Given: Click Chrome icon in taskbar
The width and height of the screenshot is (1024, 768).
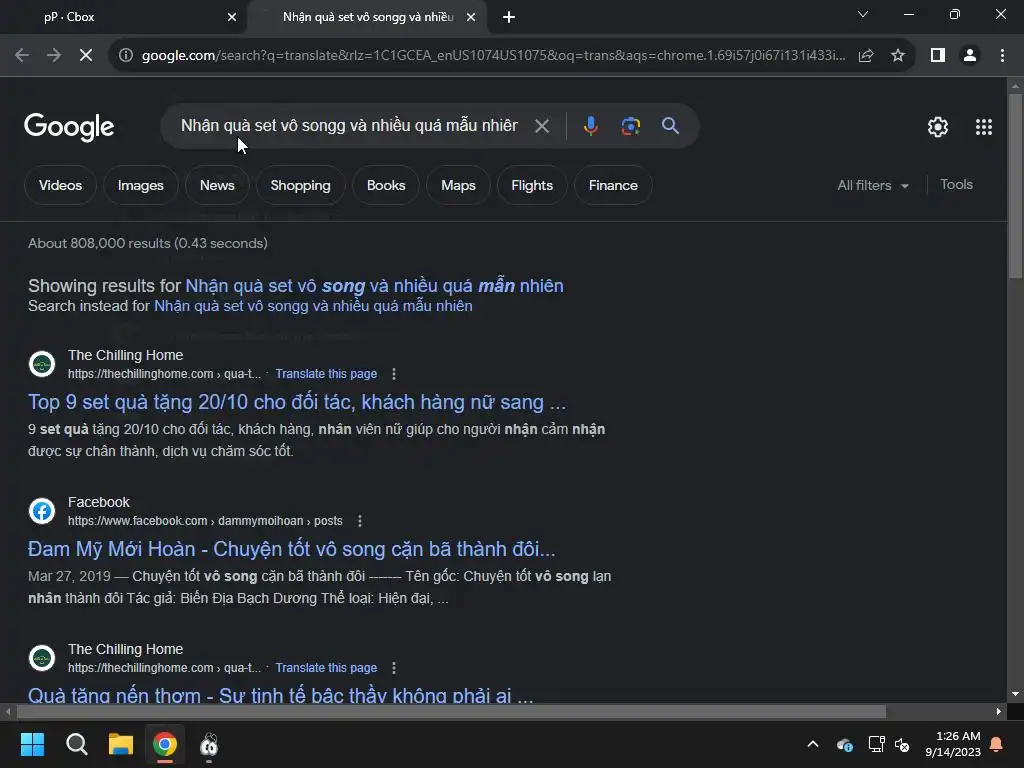Looking at the screenshot, I should tap(165, 744).
